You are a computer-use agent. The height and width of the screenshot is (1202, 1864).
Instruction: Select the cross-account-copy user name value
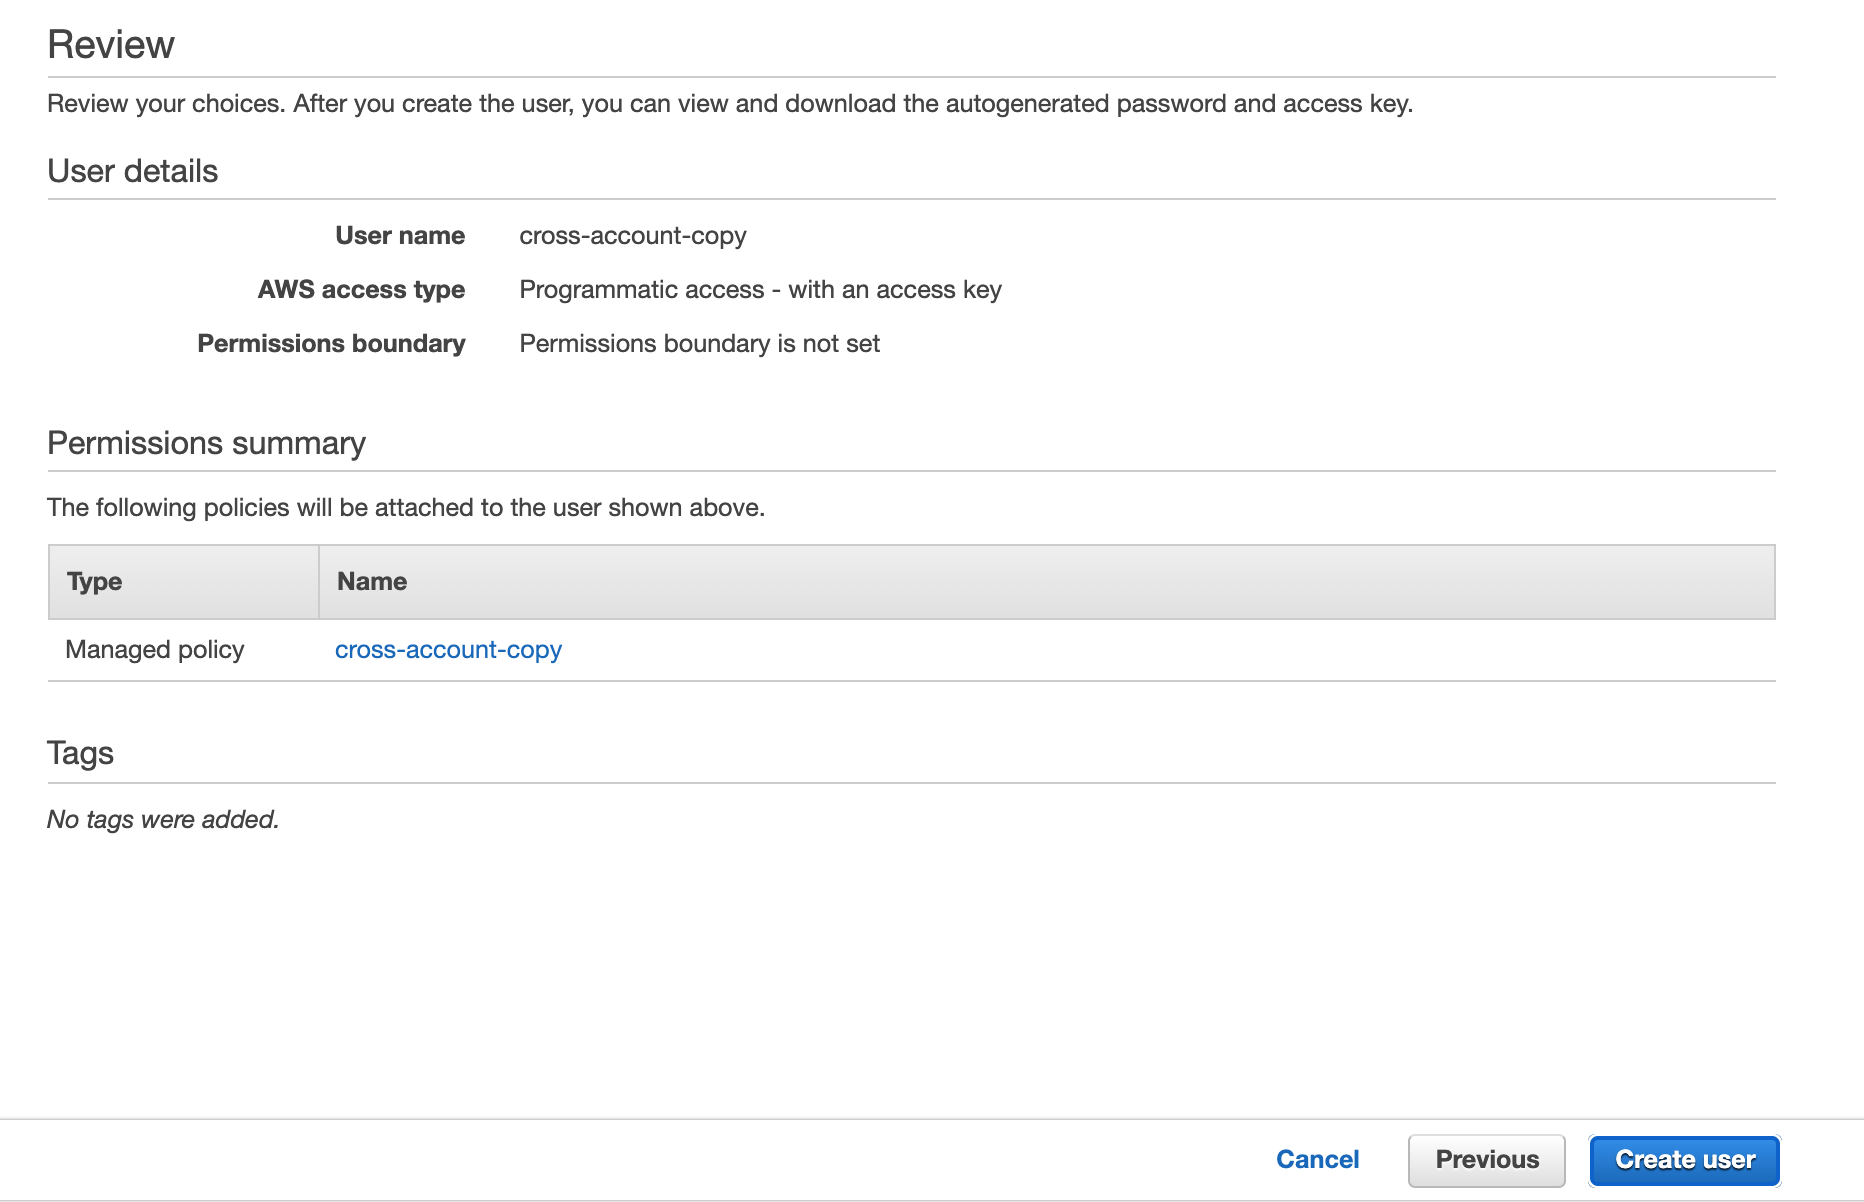[632, 236]
